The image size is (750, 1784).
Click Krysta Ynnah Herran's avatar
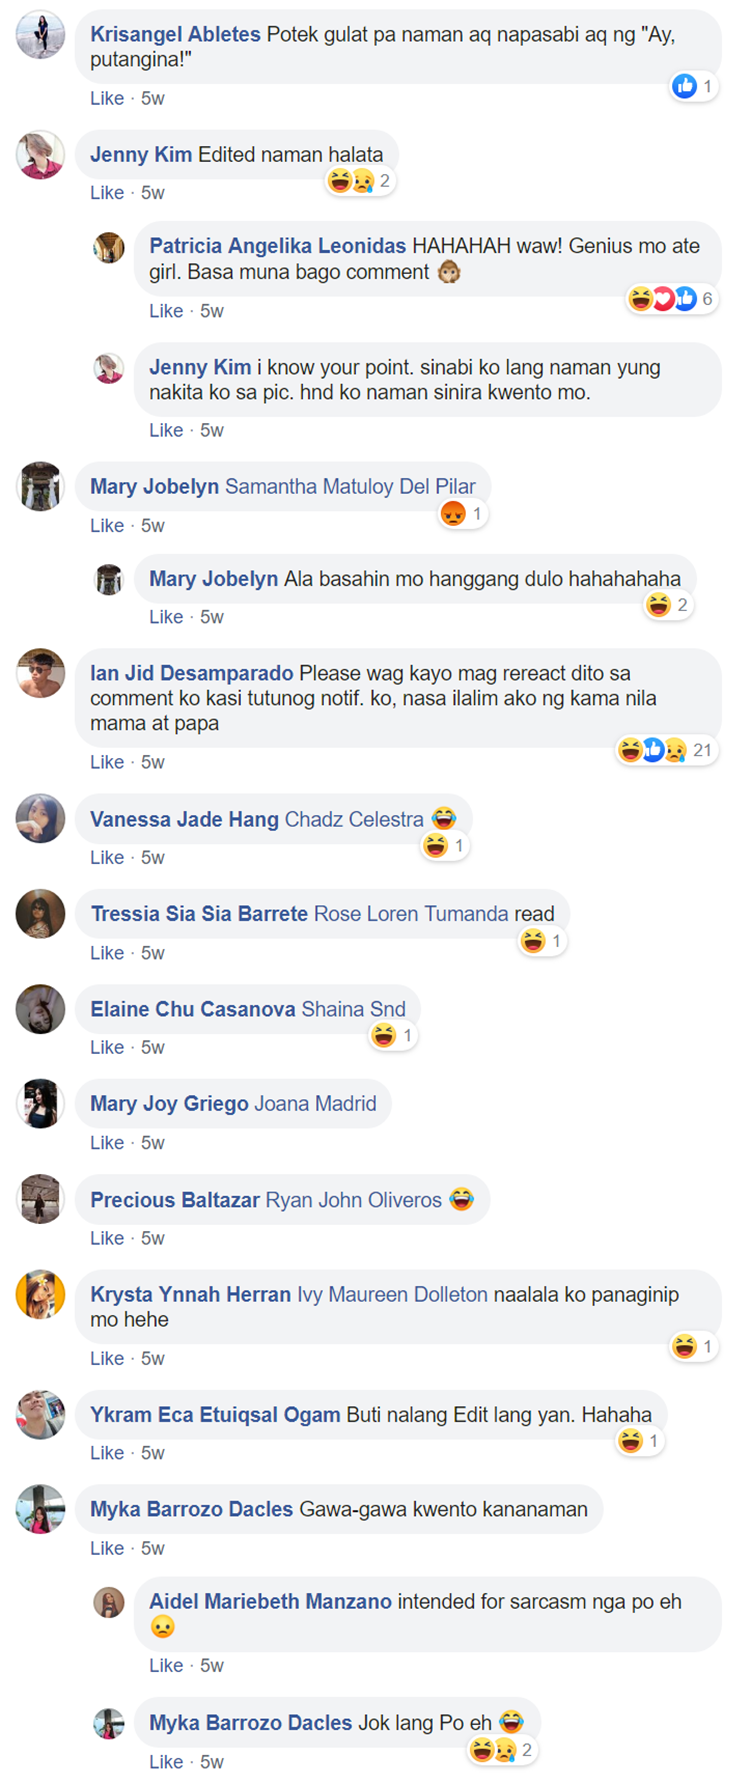(41, 1294)
